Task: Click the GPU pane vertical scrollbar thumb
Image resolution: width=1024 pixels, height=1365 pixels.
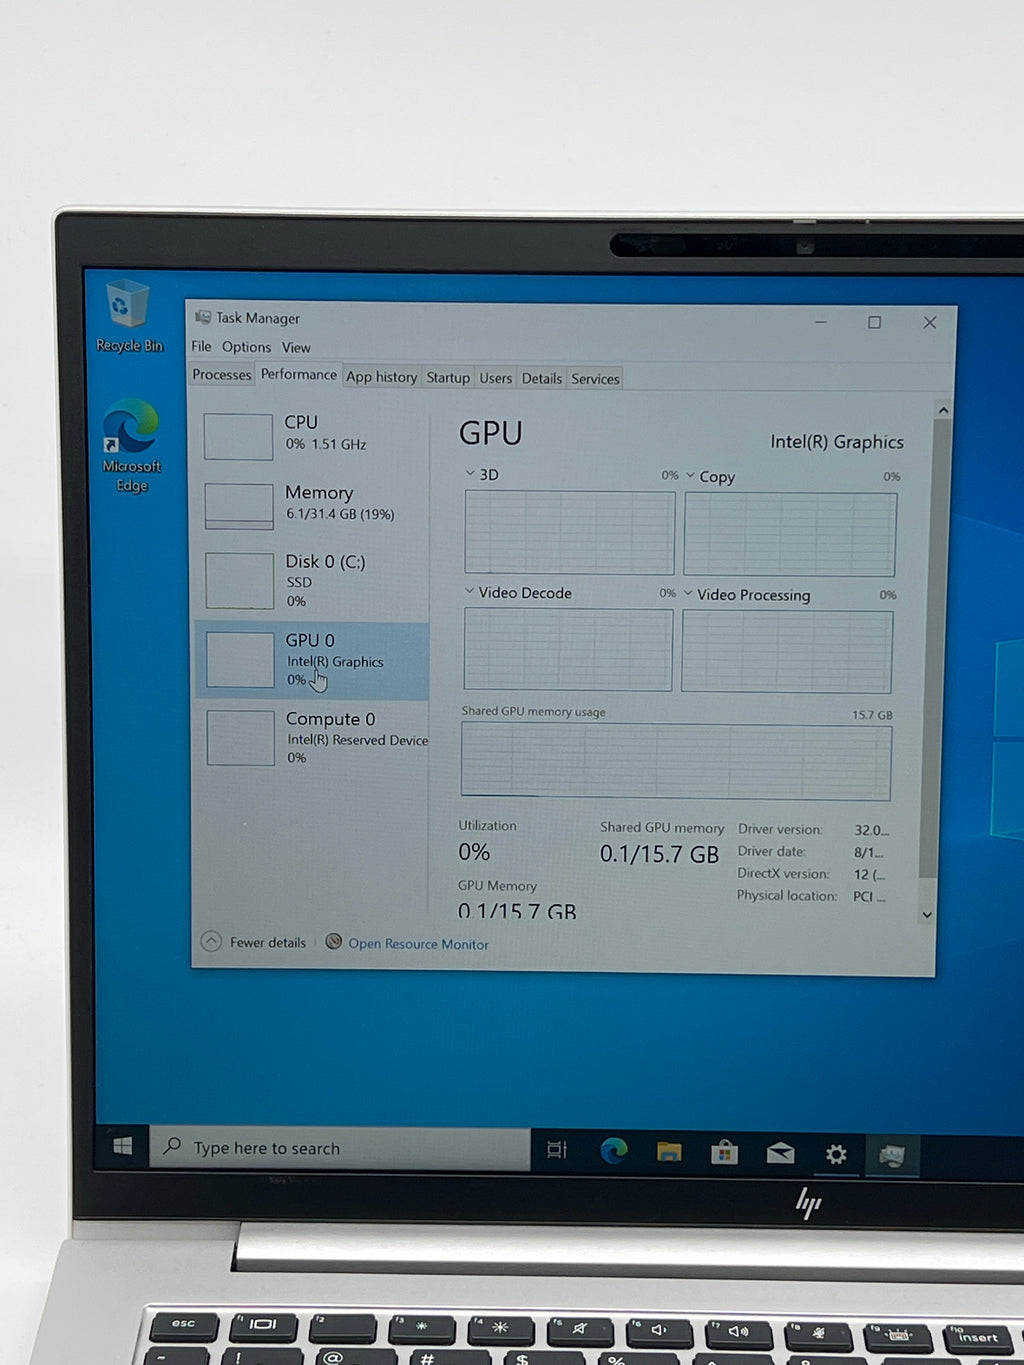Action: [x=936, y=650]
